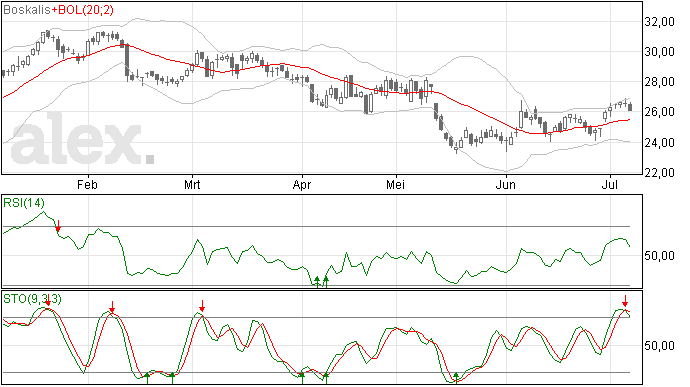Click the STO green buy arrow in May
This screenshot has width=690, height=387.
456,378
